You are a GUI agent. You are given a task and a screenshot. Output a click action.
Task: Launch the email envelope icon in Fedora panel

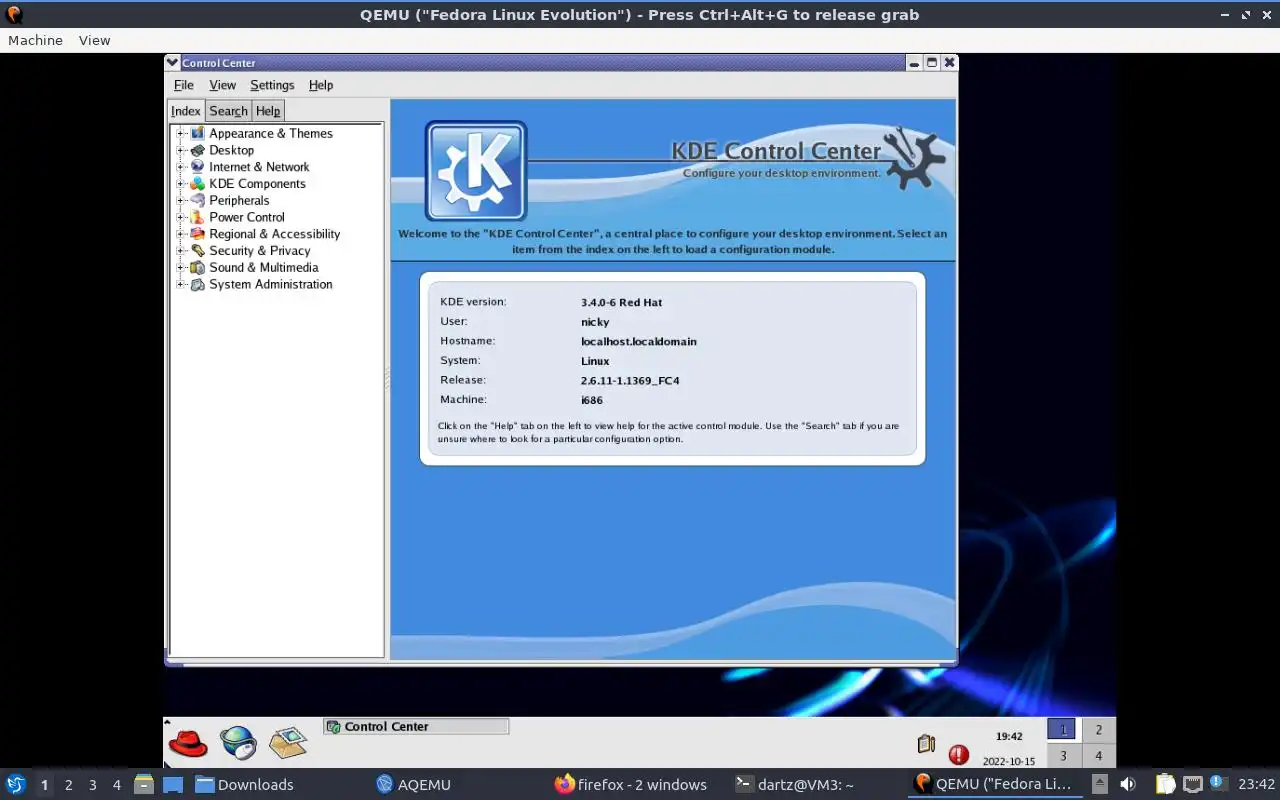click(288, 742)
